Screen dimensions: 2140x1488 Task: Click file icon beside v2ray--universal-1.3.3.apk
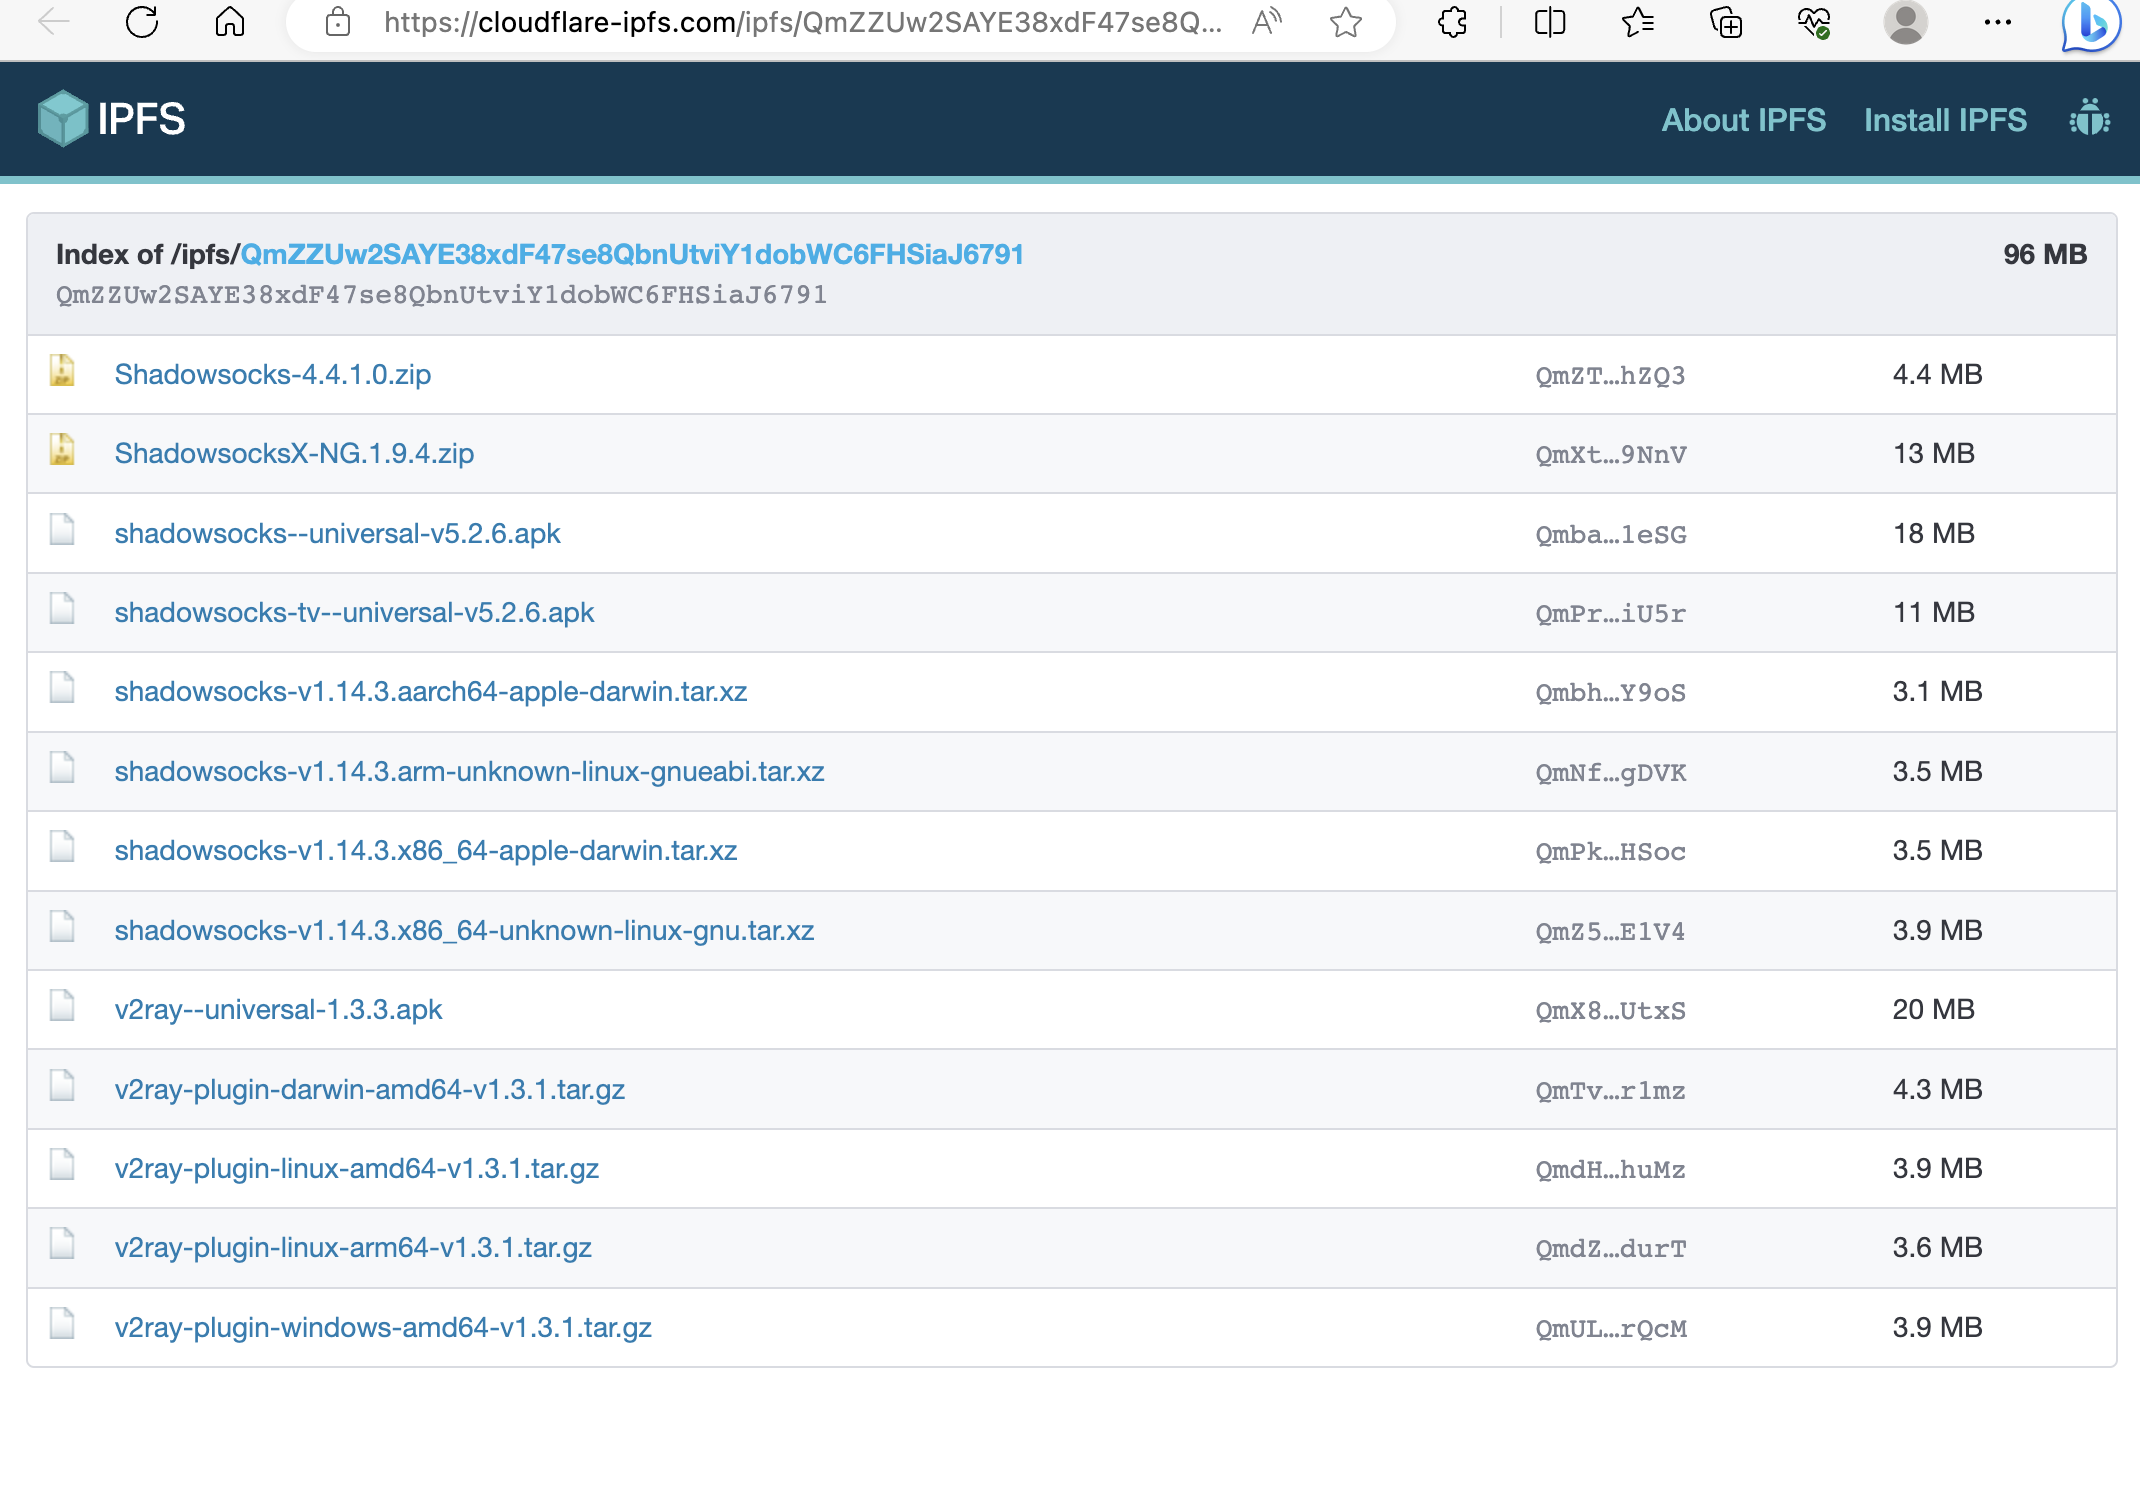(x=62, y=1005)
